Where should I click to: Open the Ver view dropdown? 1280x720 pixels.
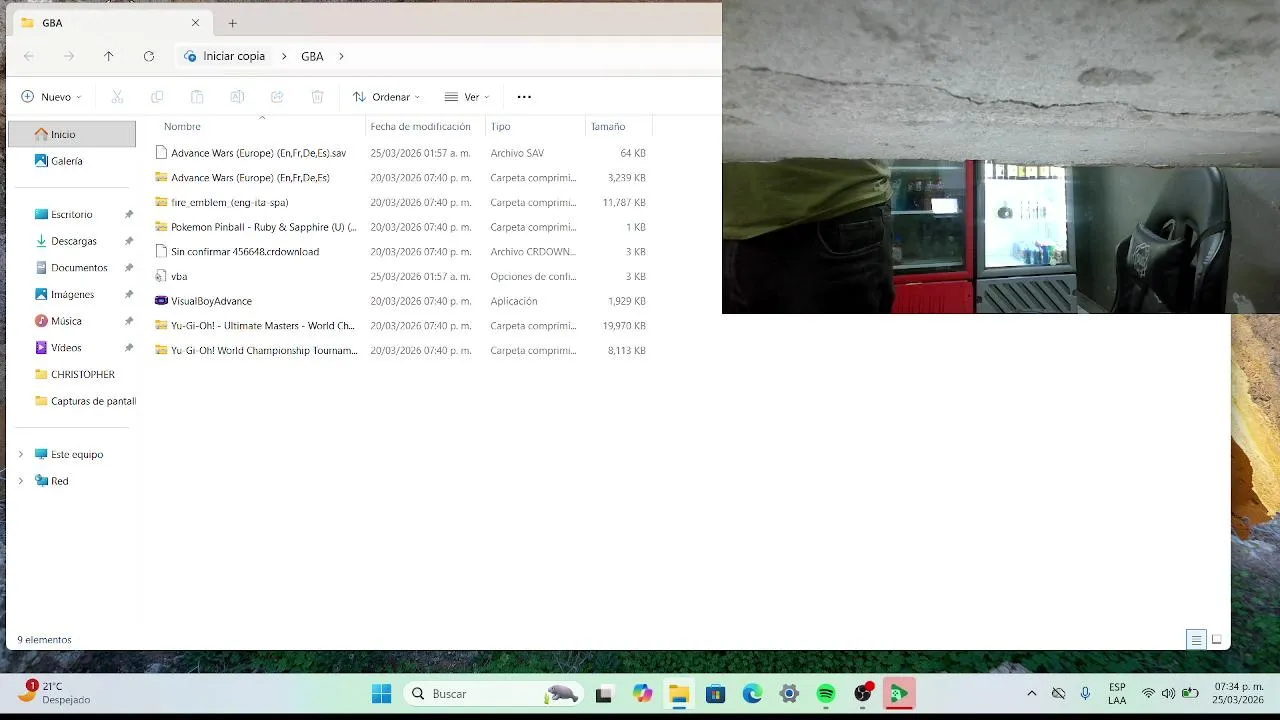(x=467, y=97)
